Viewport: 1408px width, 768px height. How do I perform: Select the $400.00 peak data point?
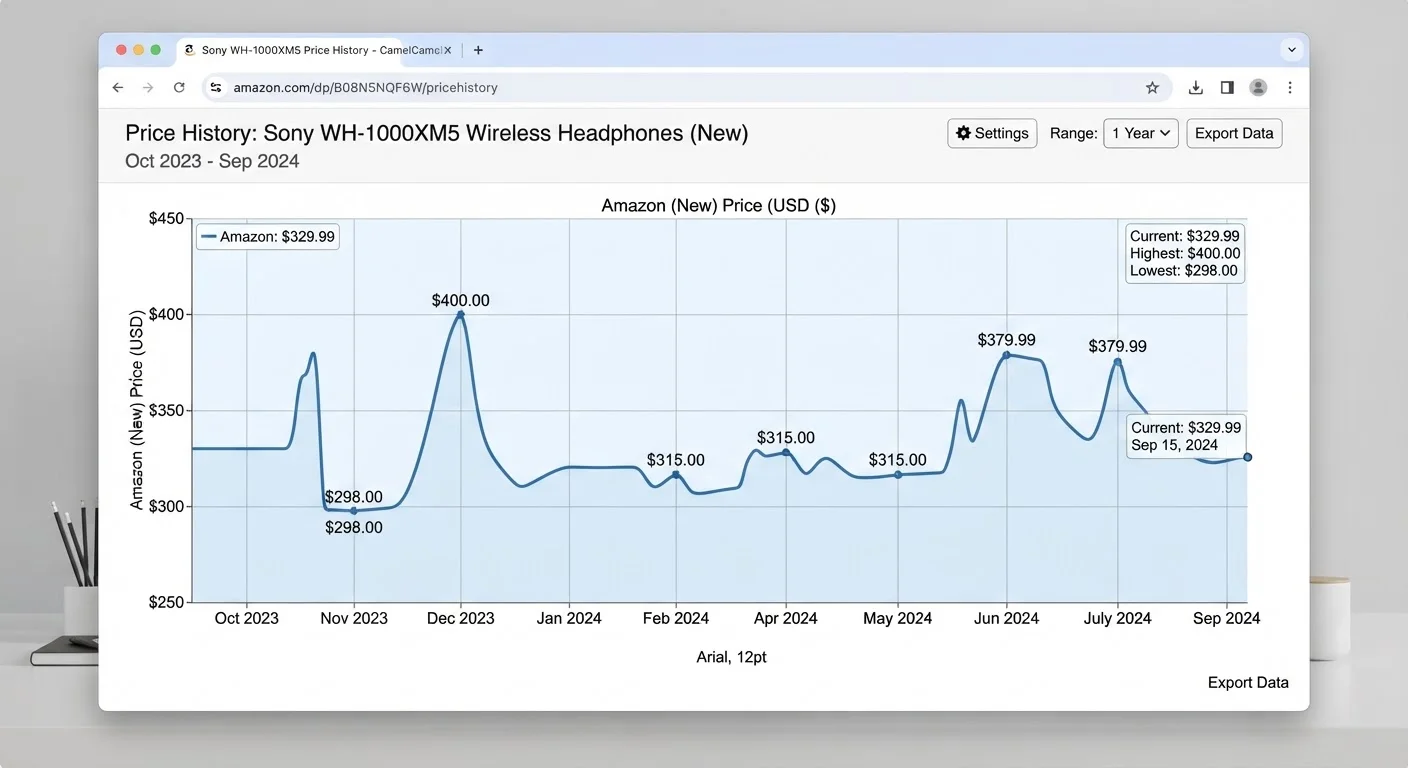460,314
